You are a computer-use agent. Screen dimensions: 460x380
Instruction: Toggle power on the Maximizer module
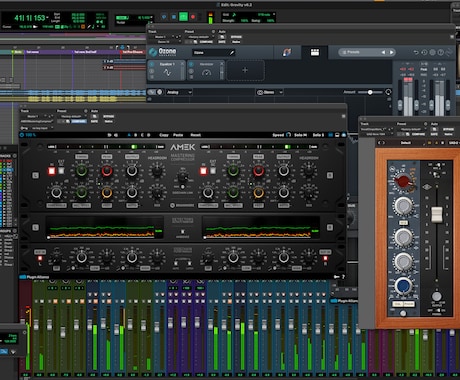(191, 64)
